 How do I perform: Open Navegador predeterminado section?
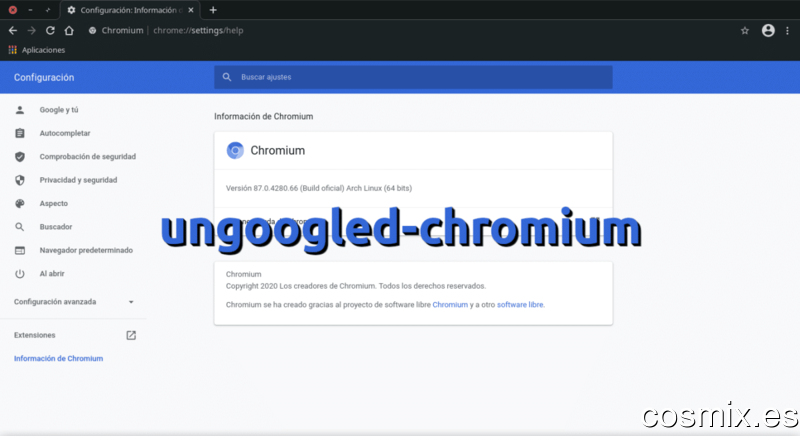point(86,250)
